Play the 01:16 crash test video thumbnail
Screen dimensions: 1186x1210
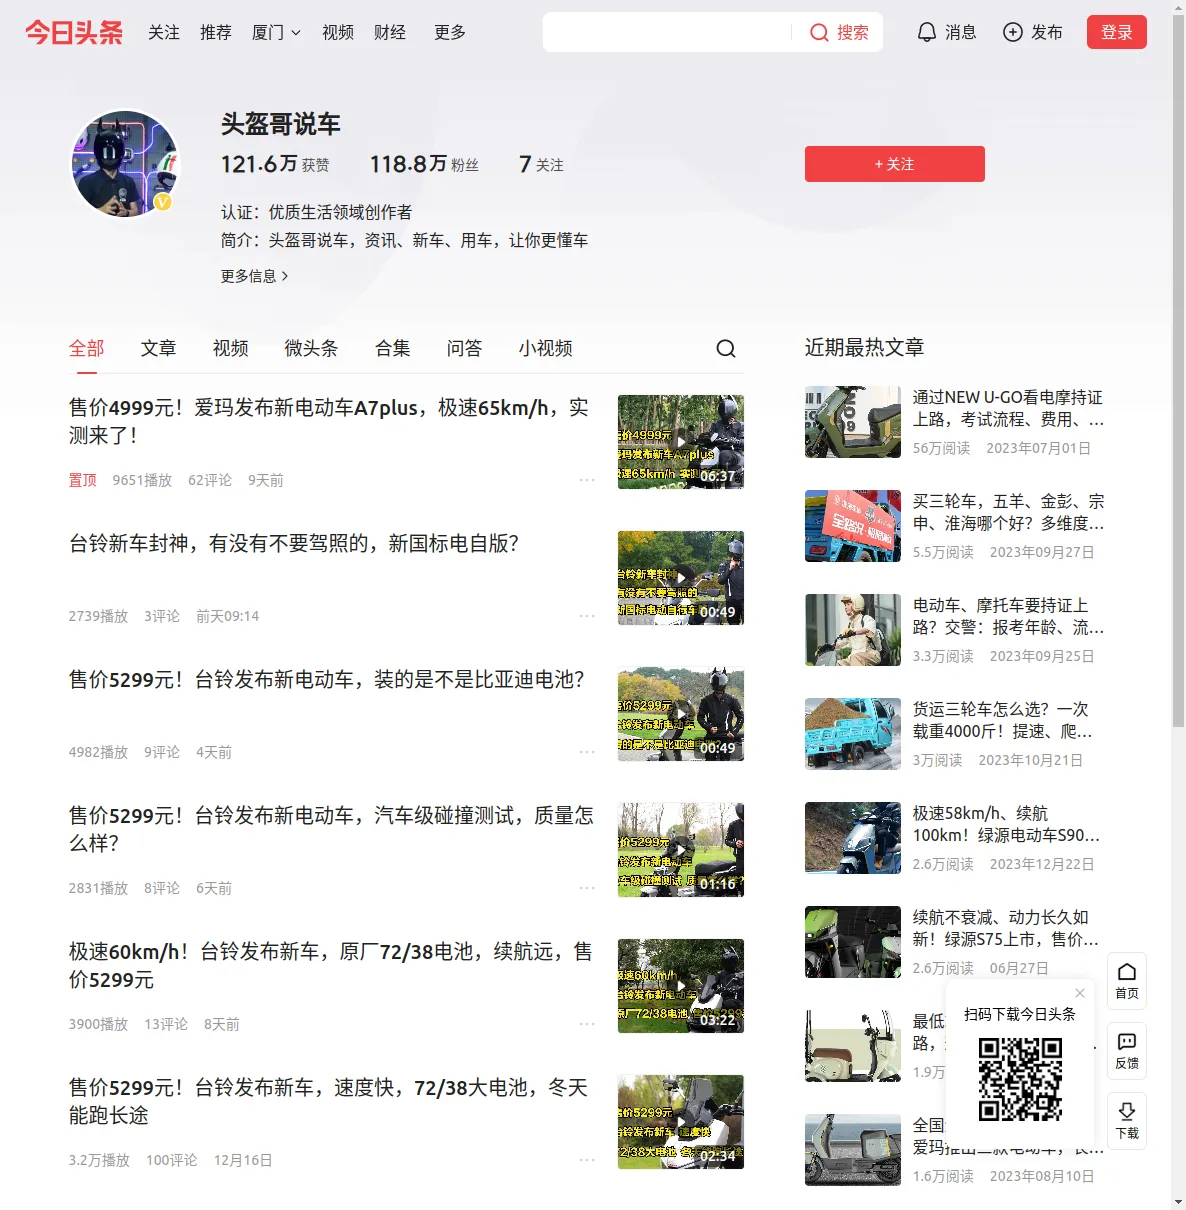pos(681,850)
